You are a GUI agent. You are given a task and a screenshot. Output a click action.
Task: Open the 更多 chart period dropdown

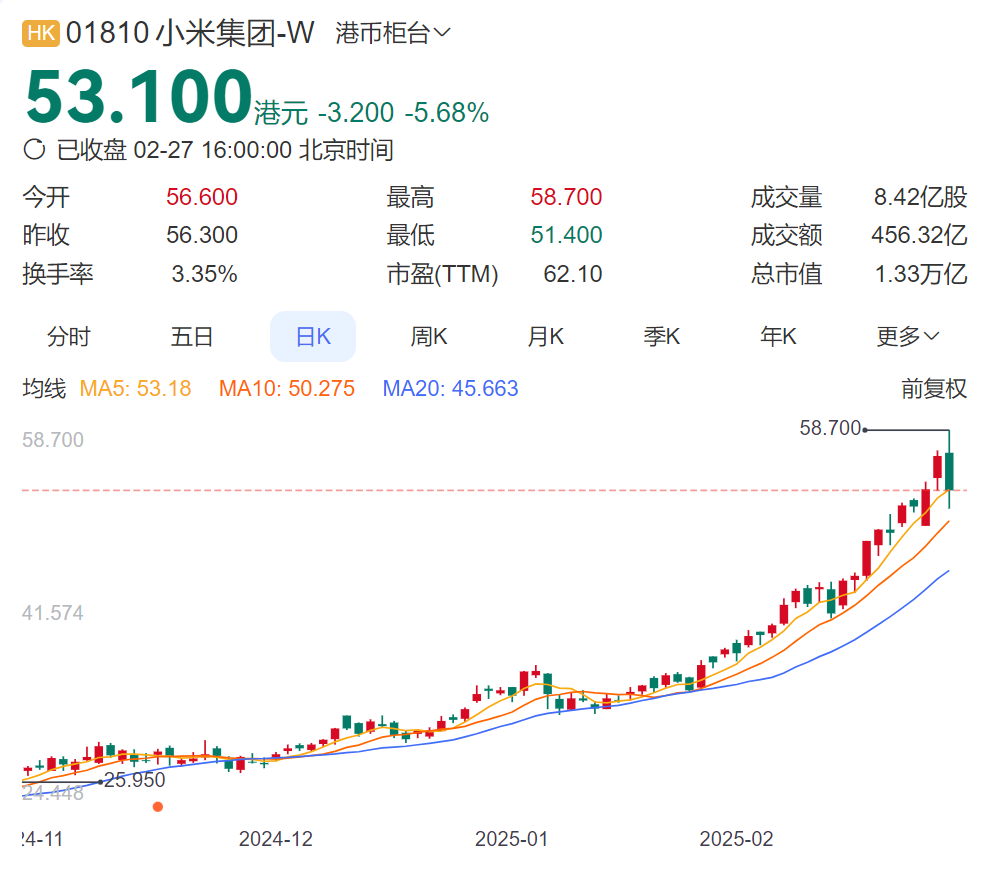(907, 336)
